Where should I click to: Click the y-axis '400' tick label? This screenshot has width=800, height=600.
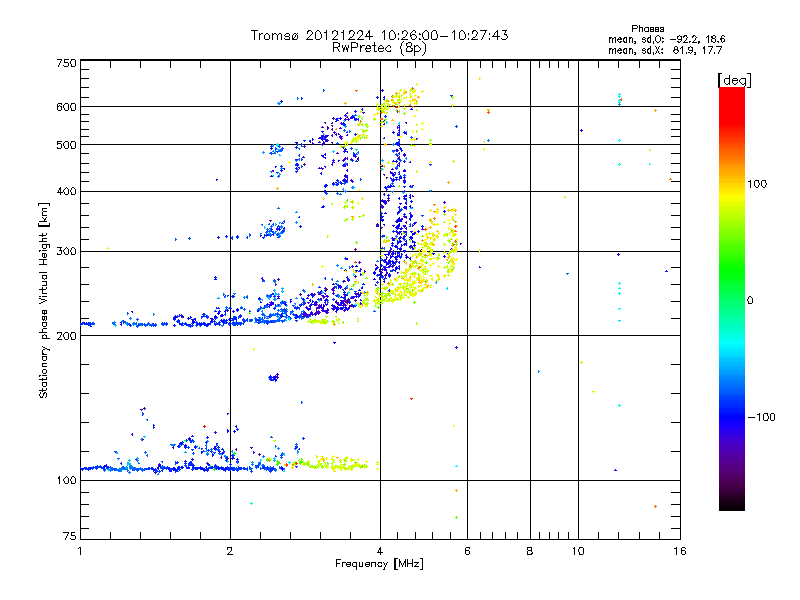pos(66,191)
